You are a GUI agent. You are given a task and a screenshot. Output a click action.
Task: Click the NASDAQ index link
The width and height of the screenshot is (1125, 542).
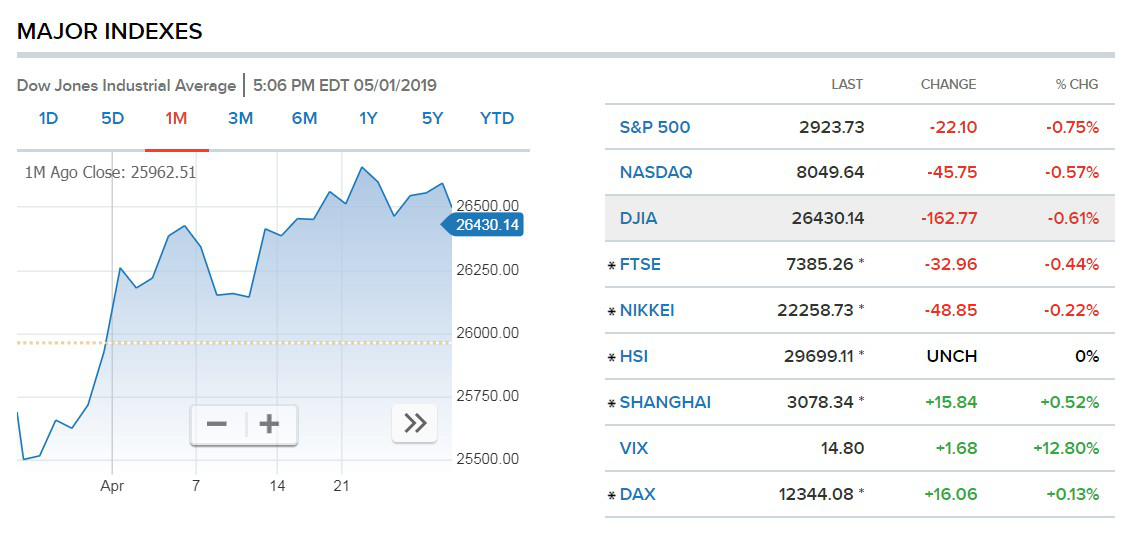[x=656, y=172]
